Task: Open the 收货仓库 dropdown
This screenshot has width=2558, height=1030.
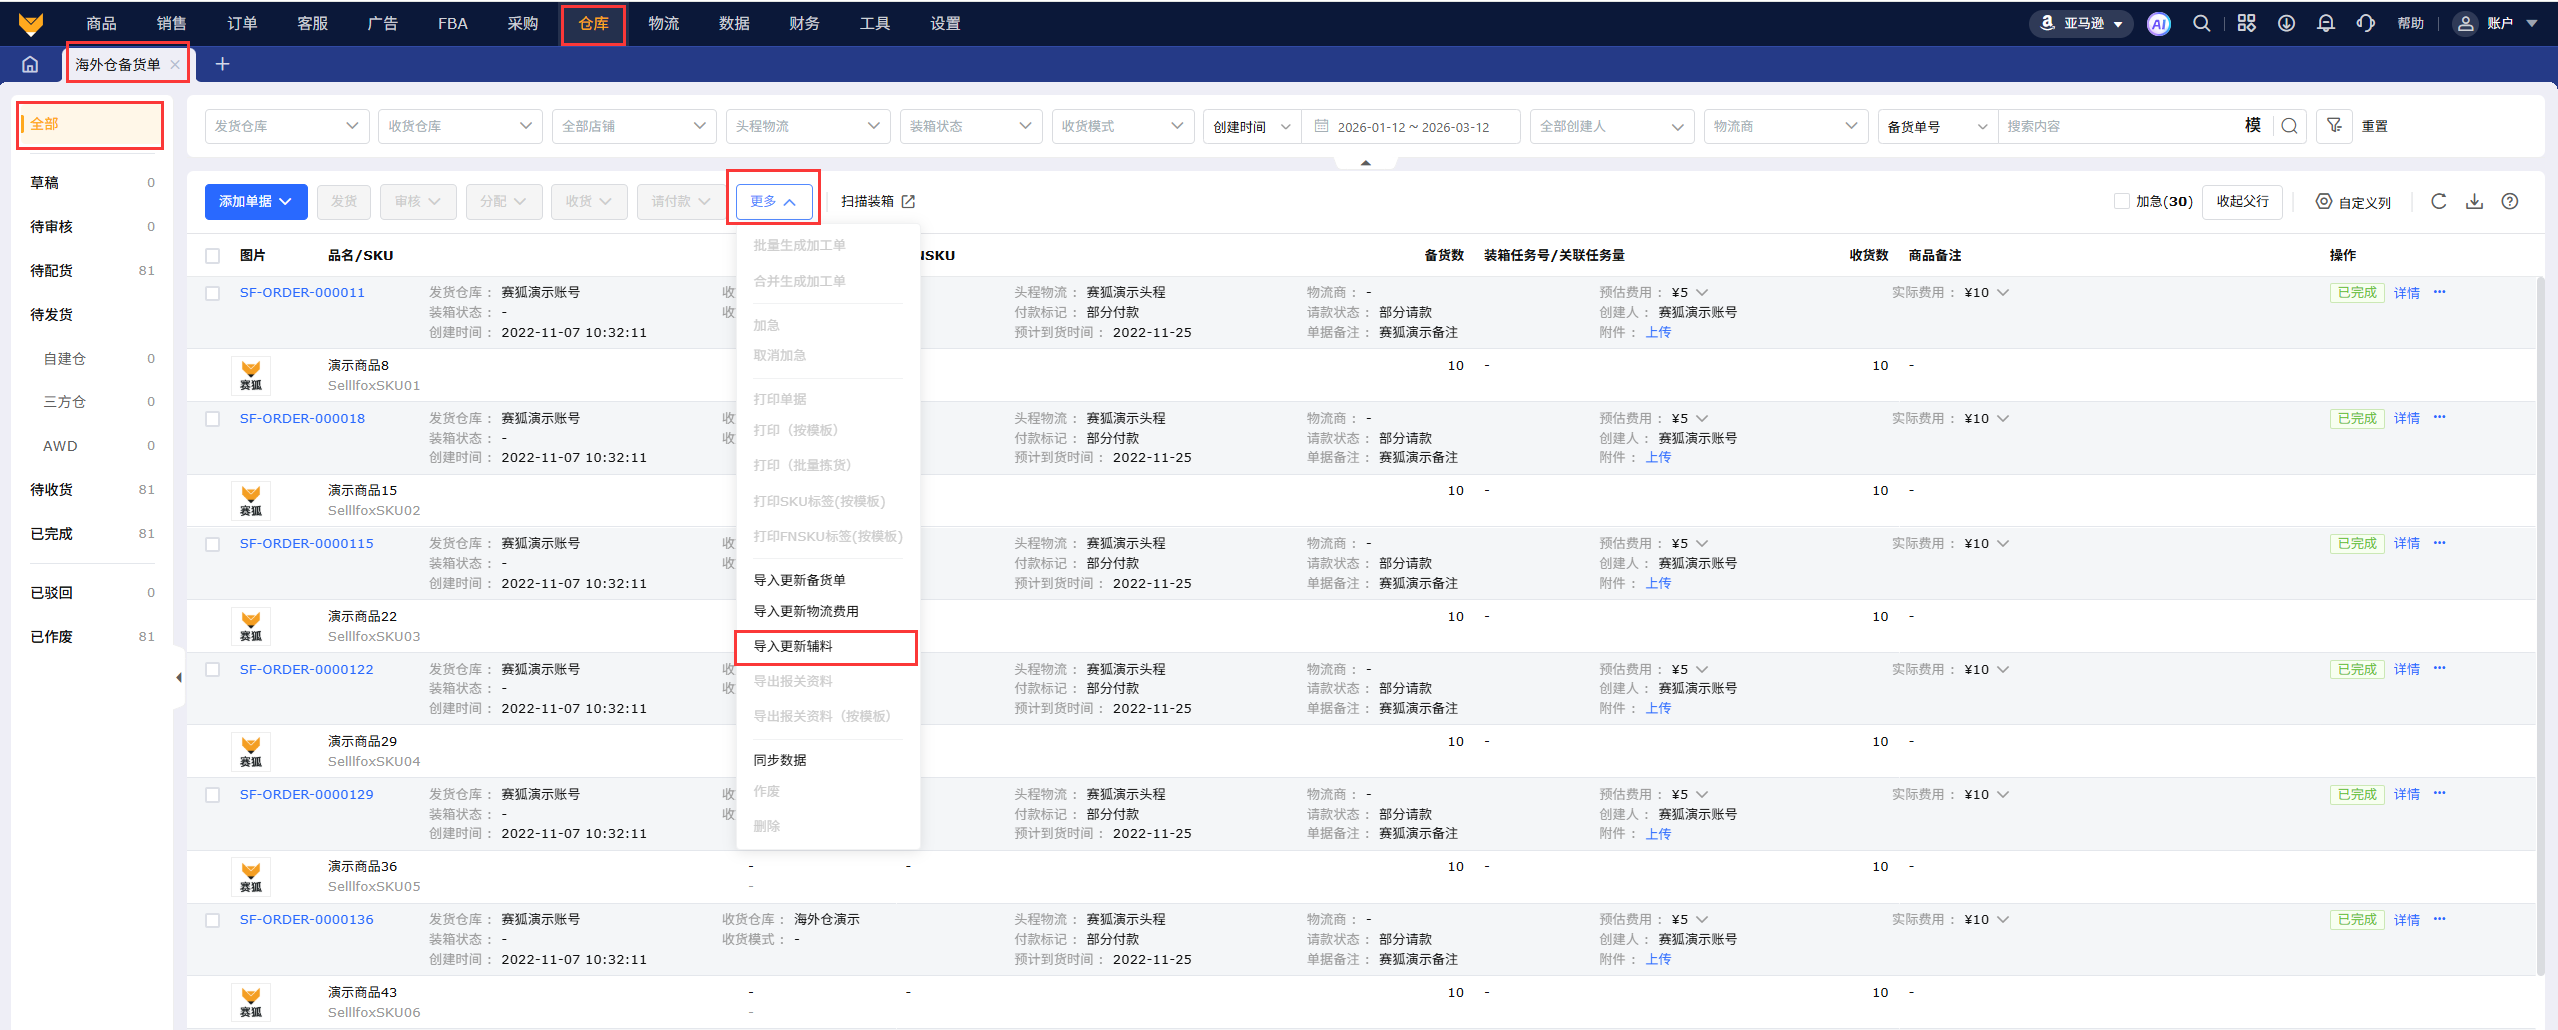Action: (459, 126)
